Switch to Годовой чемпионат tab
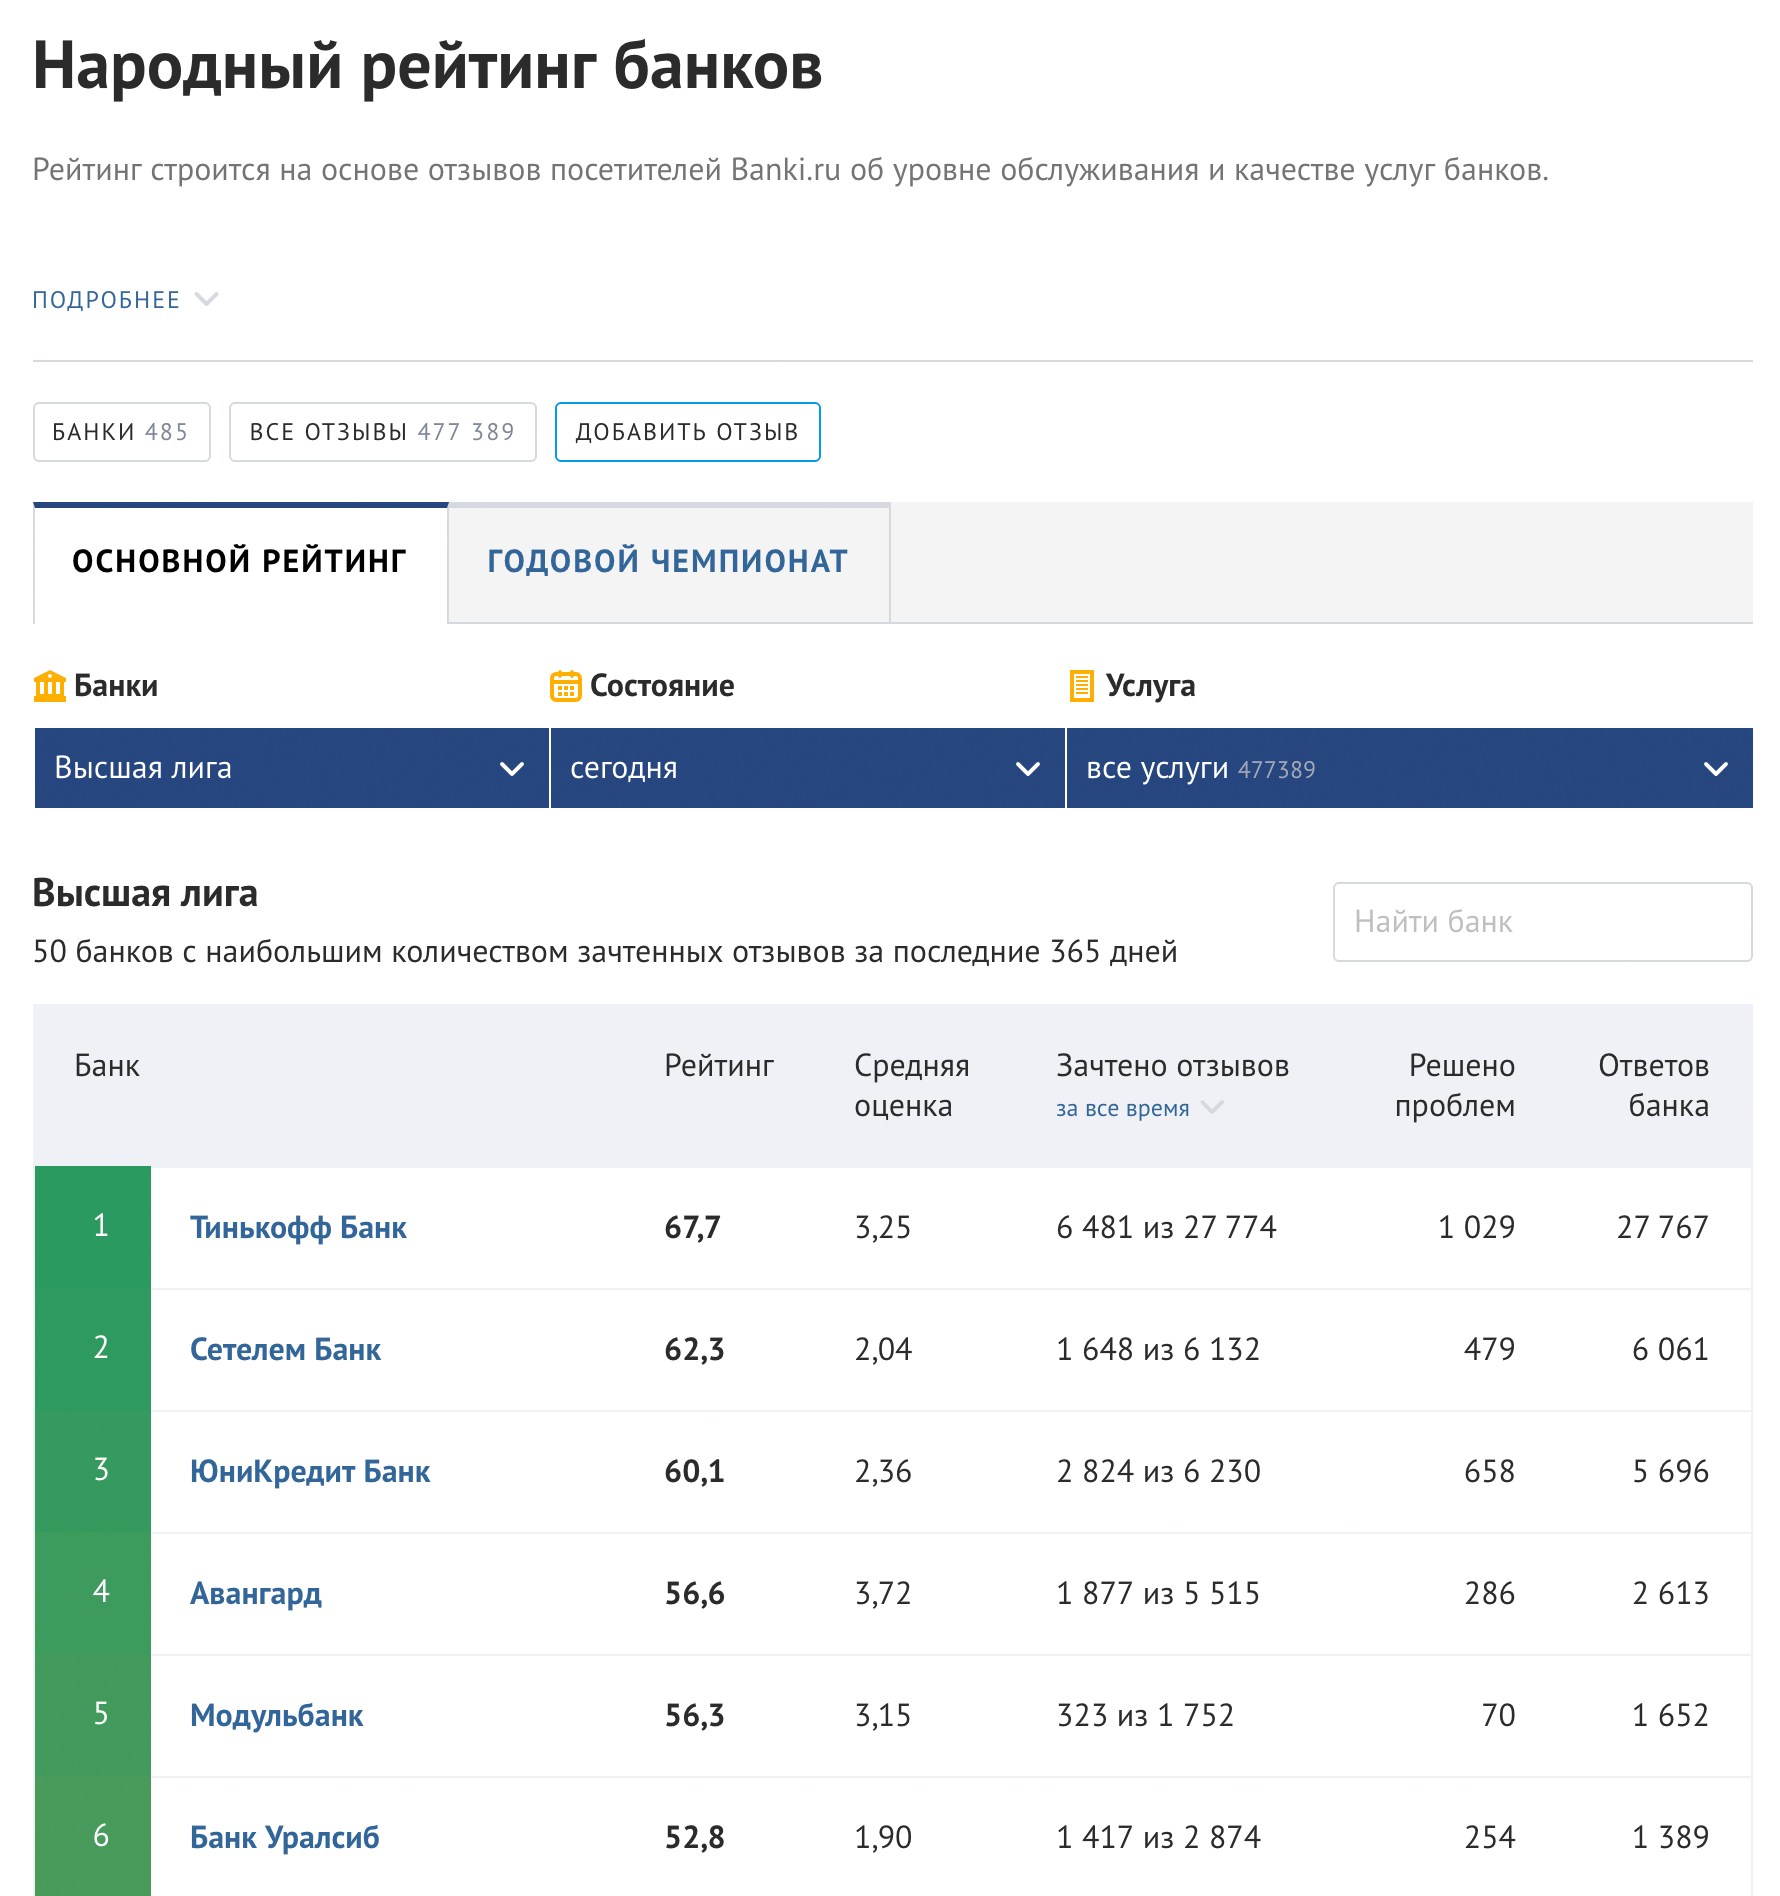Image resolution: width=1780 pixels, height=1896 pixels. click(x=668, y=562)
